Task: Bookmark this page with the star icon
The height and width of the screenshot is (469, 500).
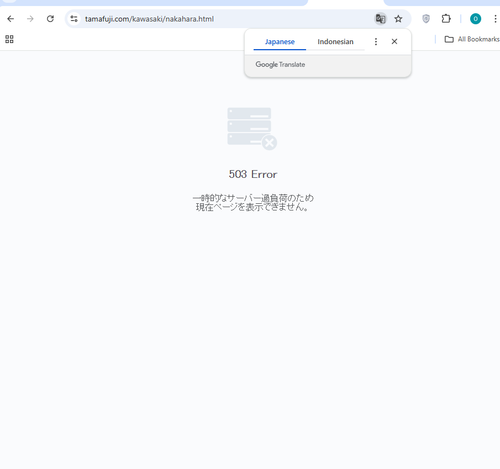Action: click(398, 19)
